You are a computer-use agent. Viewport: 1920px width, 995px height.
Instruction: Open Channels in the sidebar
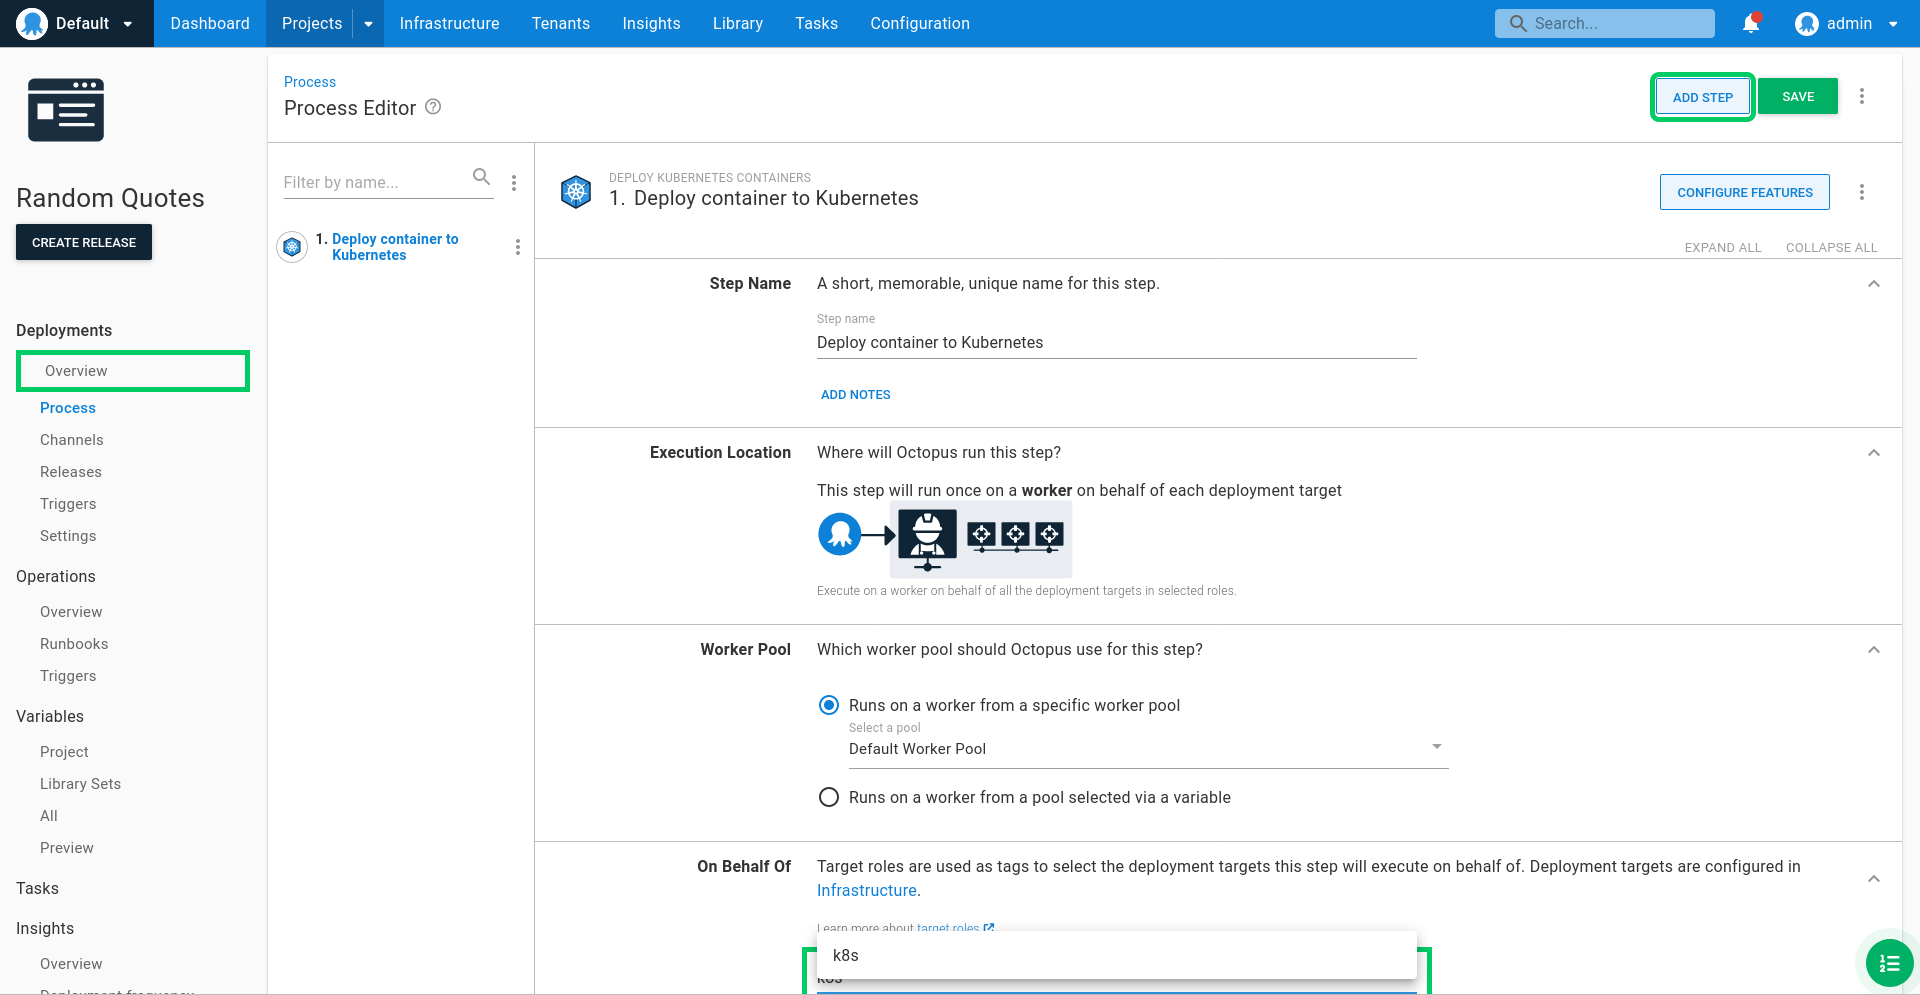[x=72, y=440]
